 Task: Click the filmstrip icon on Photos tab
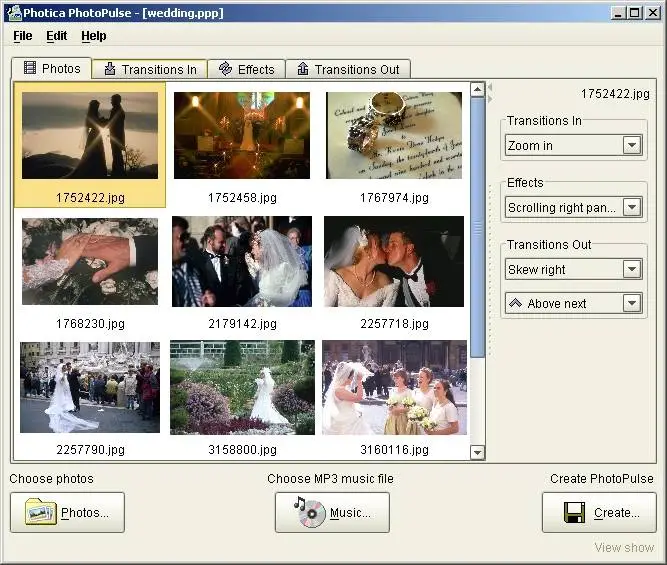[30, 68]
